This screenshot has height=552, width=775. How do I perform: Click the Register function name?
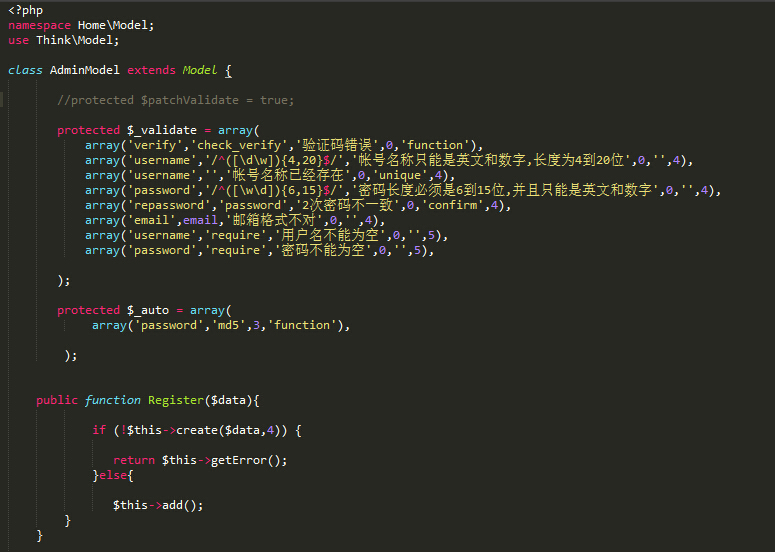175,400
